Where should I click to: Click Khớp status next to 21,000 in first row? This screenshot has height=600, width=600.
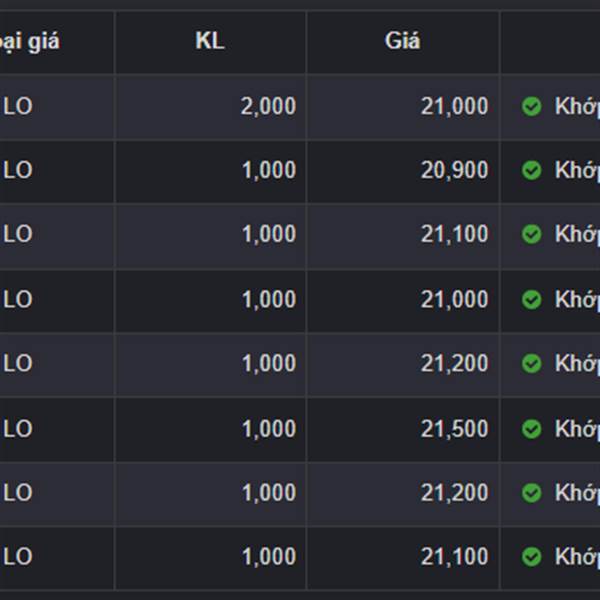pyautogui.click(x=577, y=106)
